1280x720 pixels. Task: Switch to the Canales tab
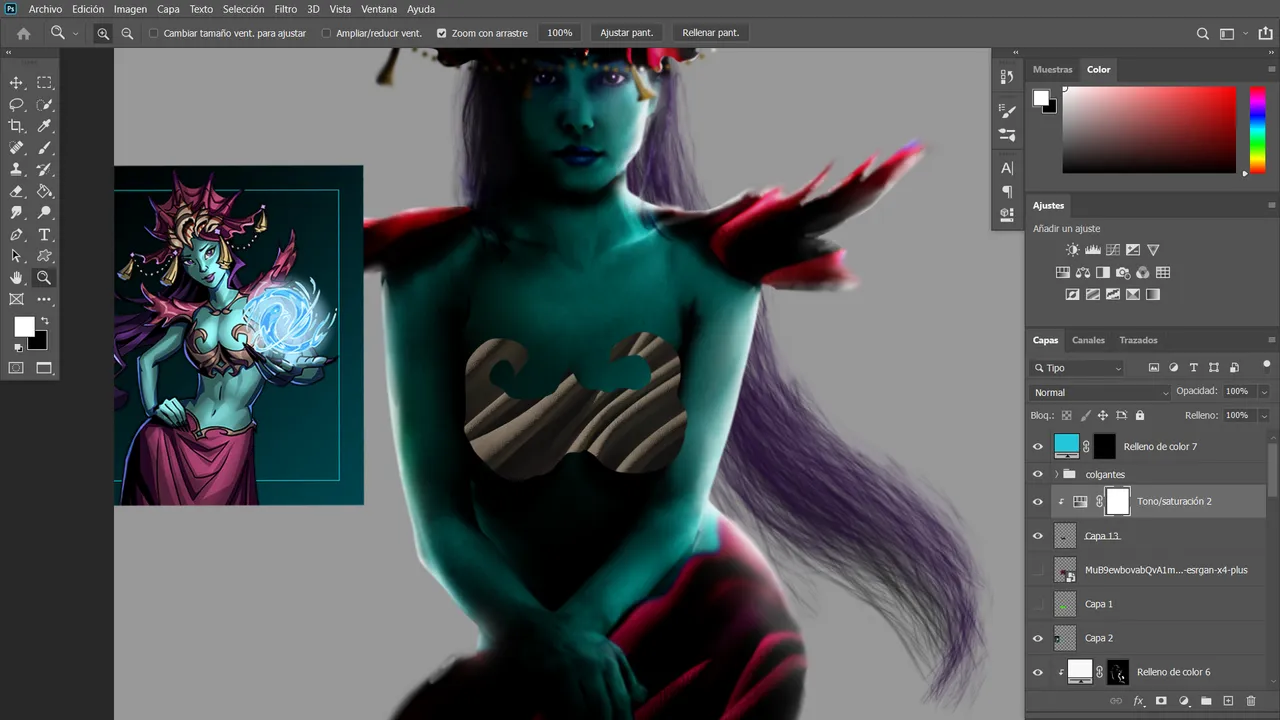click(x=1088, y=340)
